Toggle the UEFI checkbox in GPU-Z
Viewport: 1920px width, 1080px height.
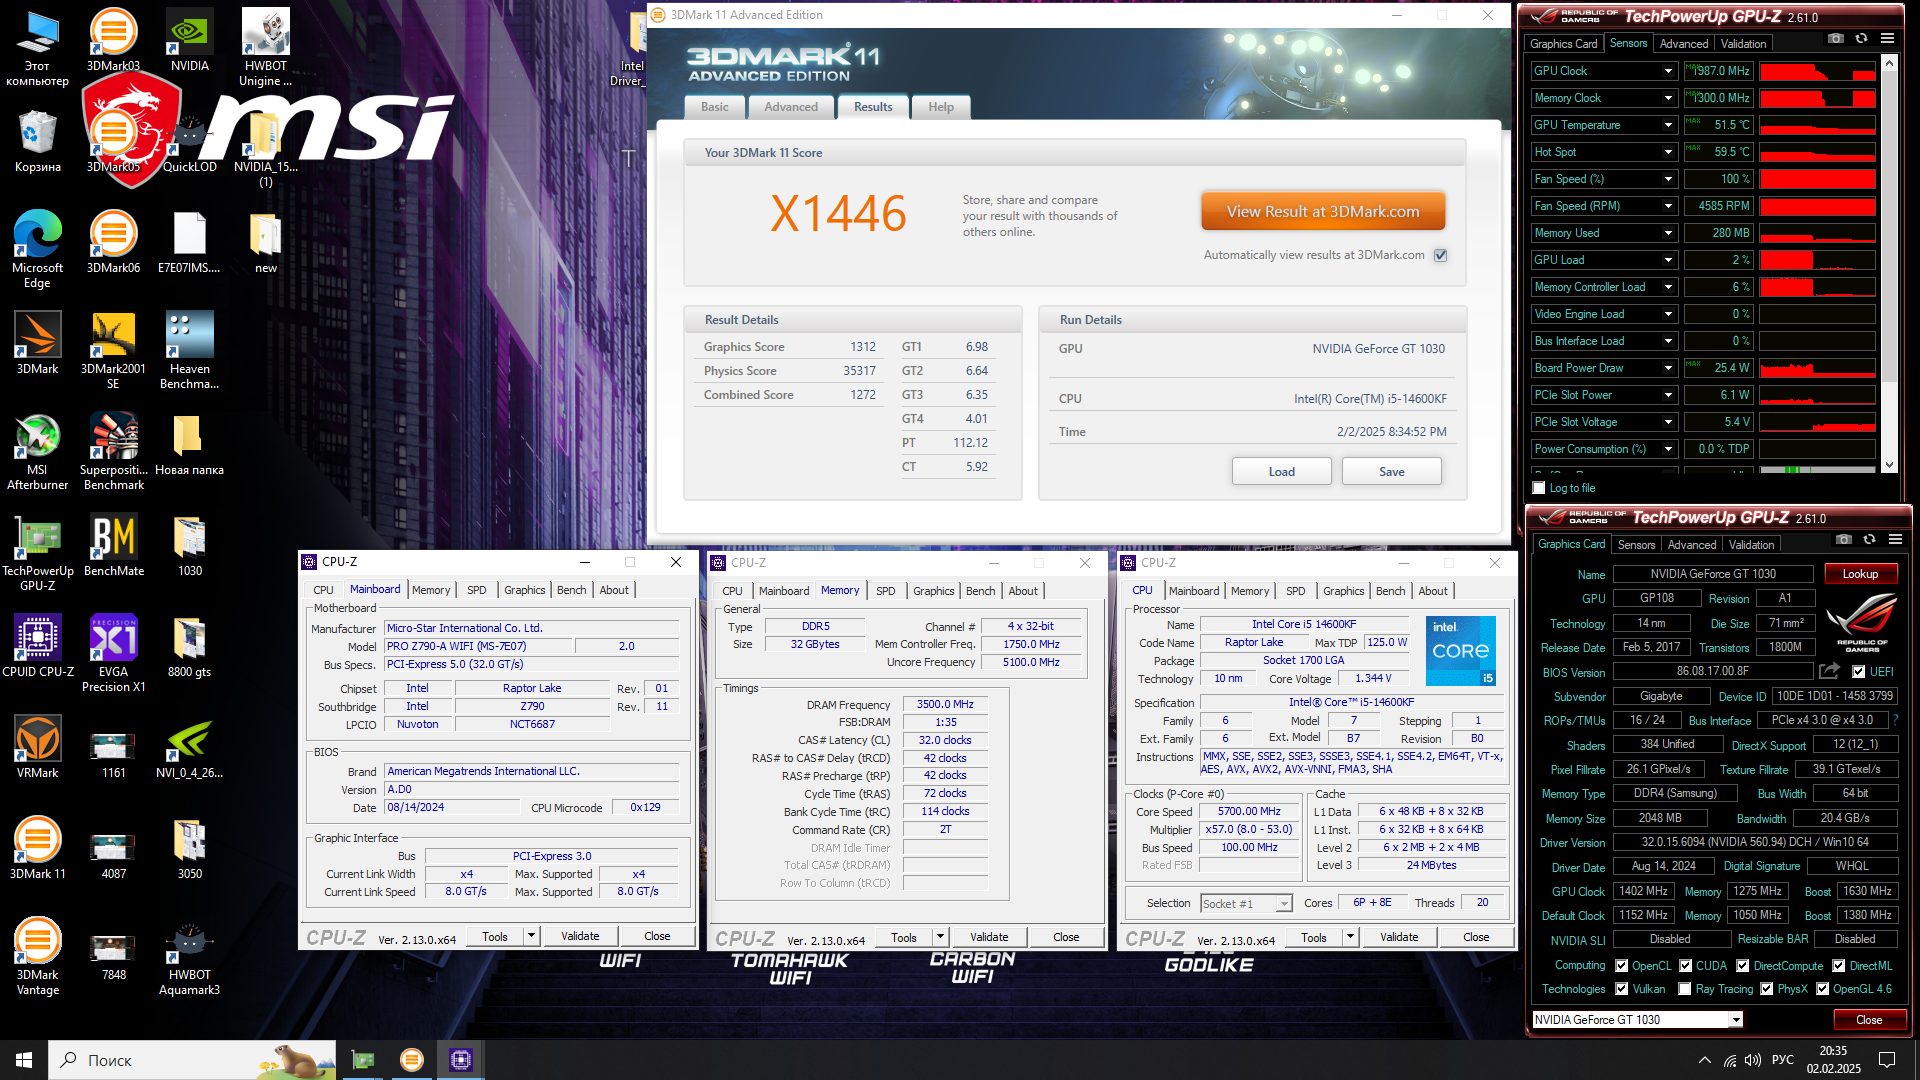pyautogui.click(x=1858, y=672)
